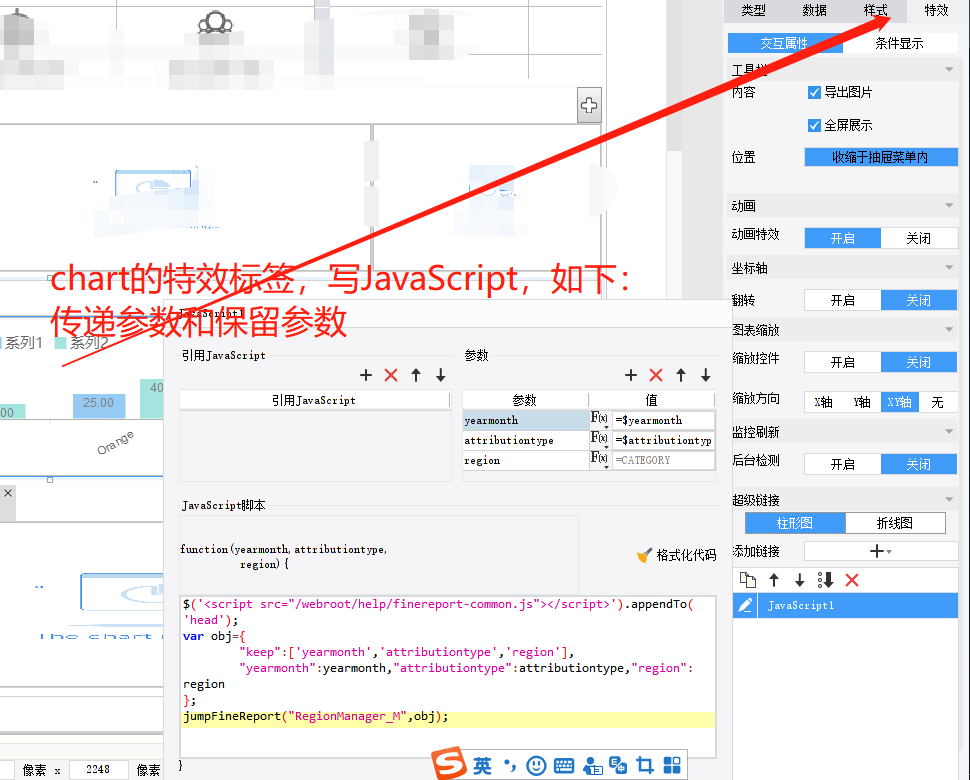
Task: Close the bottom-left panel with the X
Action: click(8, 493)
